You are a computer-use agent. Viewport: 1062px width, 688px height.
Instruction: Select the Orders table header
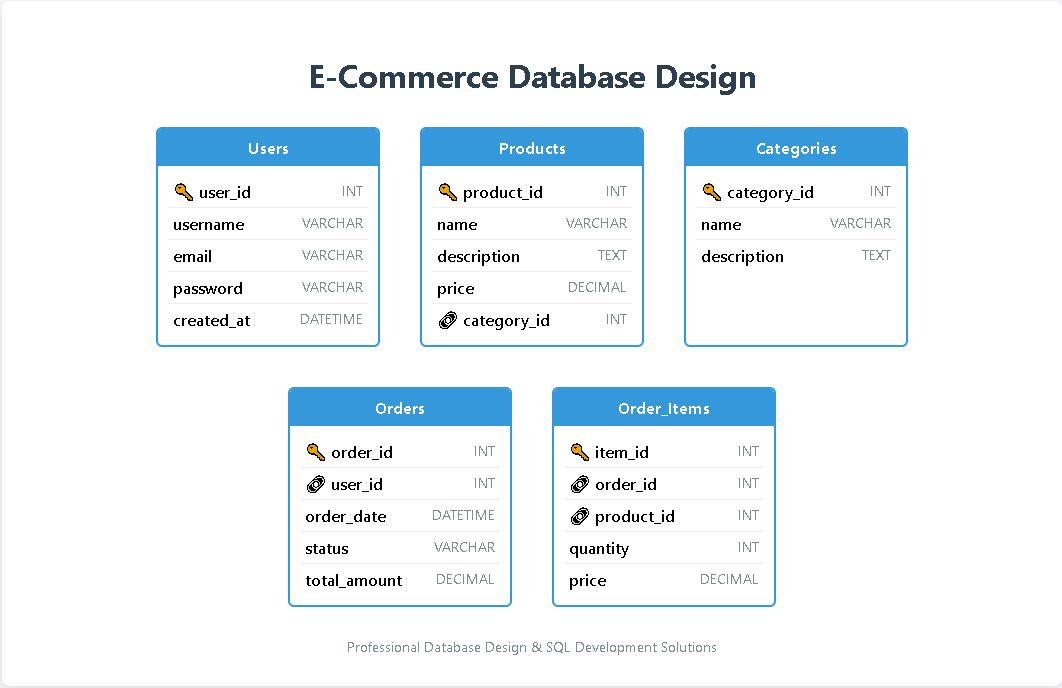tap(400, 408)
